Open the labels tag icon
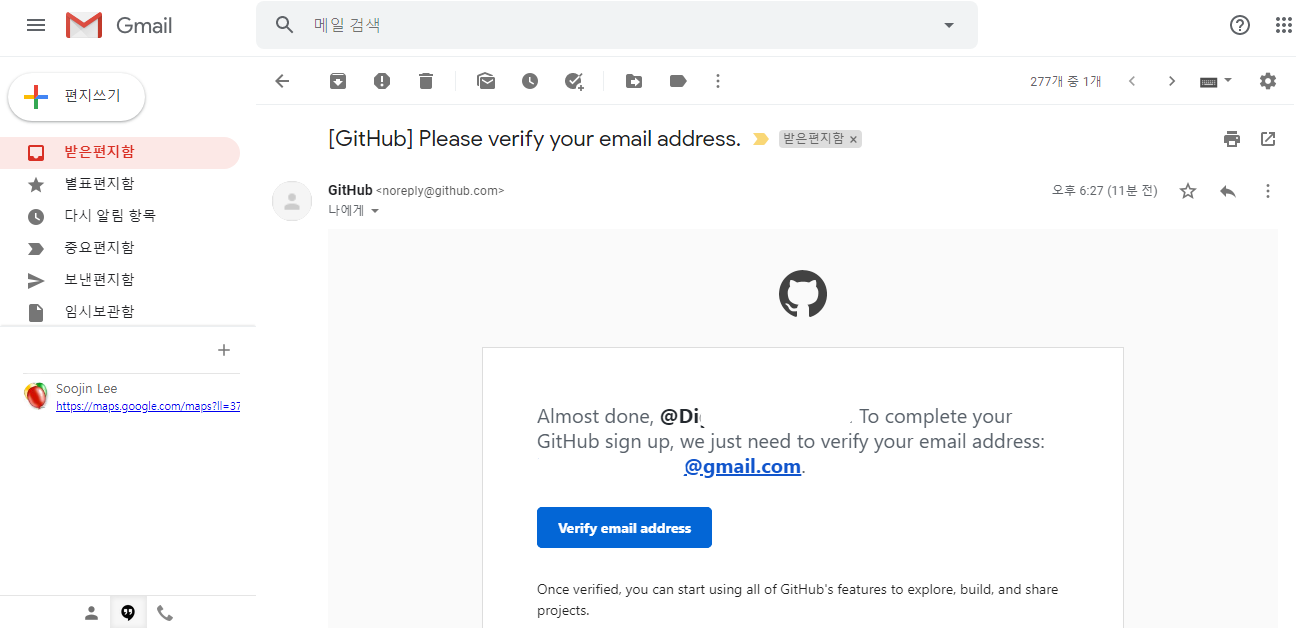The image size is (1296, 628). (x=678, y=81)
